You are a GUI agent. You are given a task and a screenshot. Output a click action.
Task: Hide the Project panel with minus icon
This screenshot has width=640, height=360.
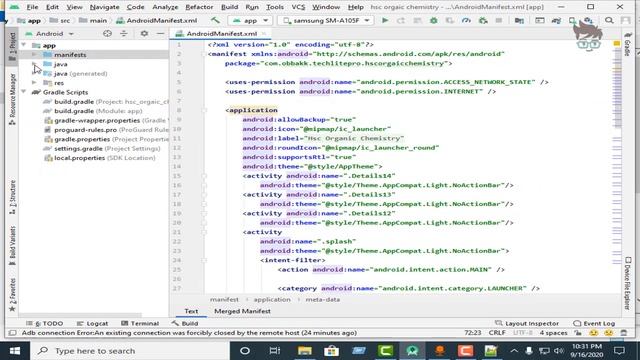tap(160, 33)
